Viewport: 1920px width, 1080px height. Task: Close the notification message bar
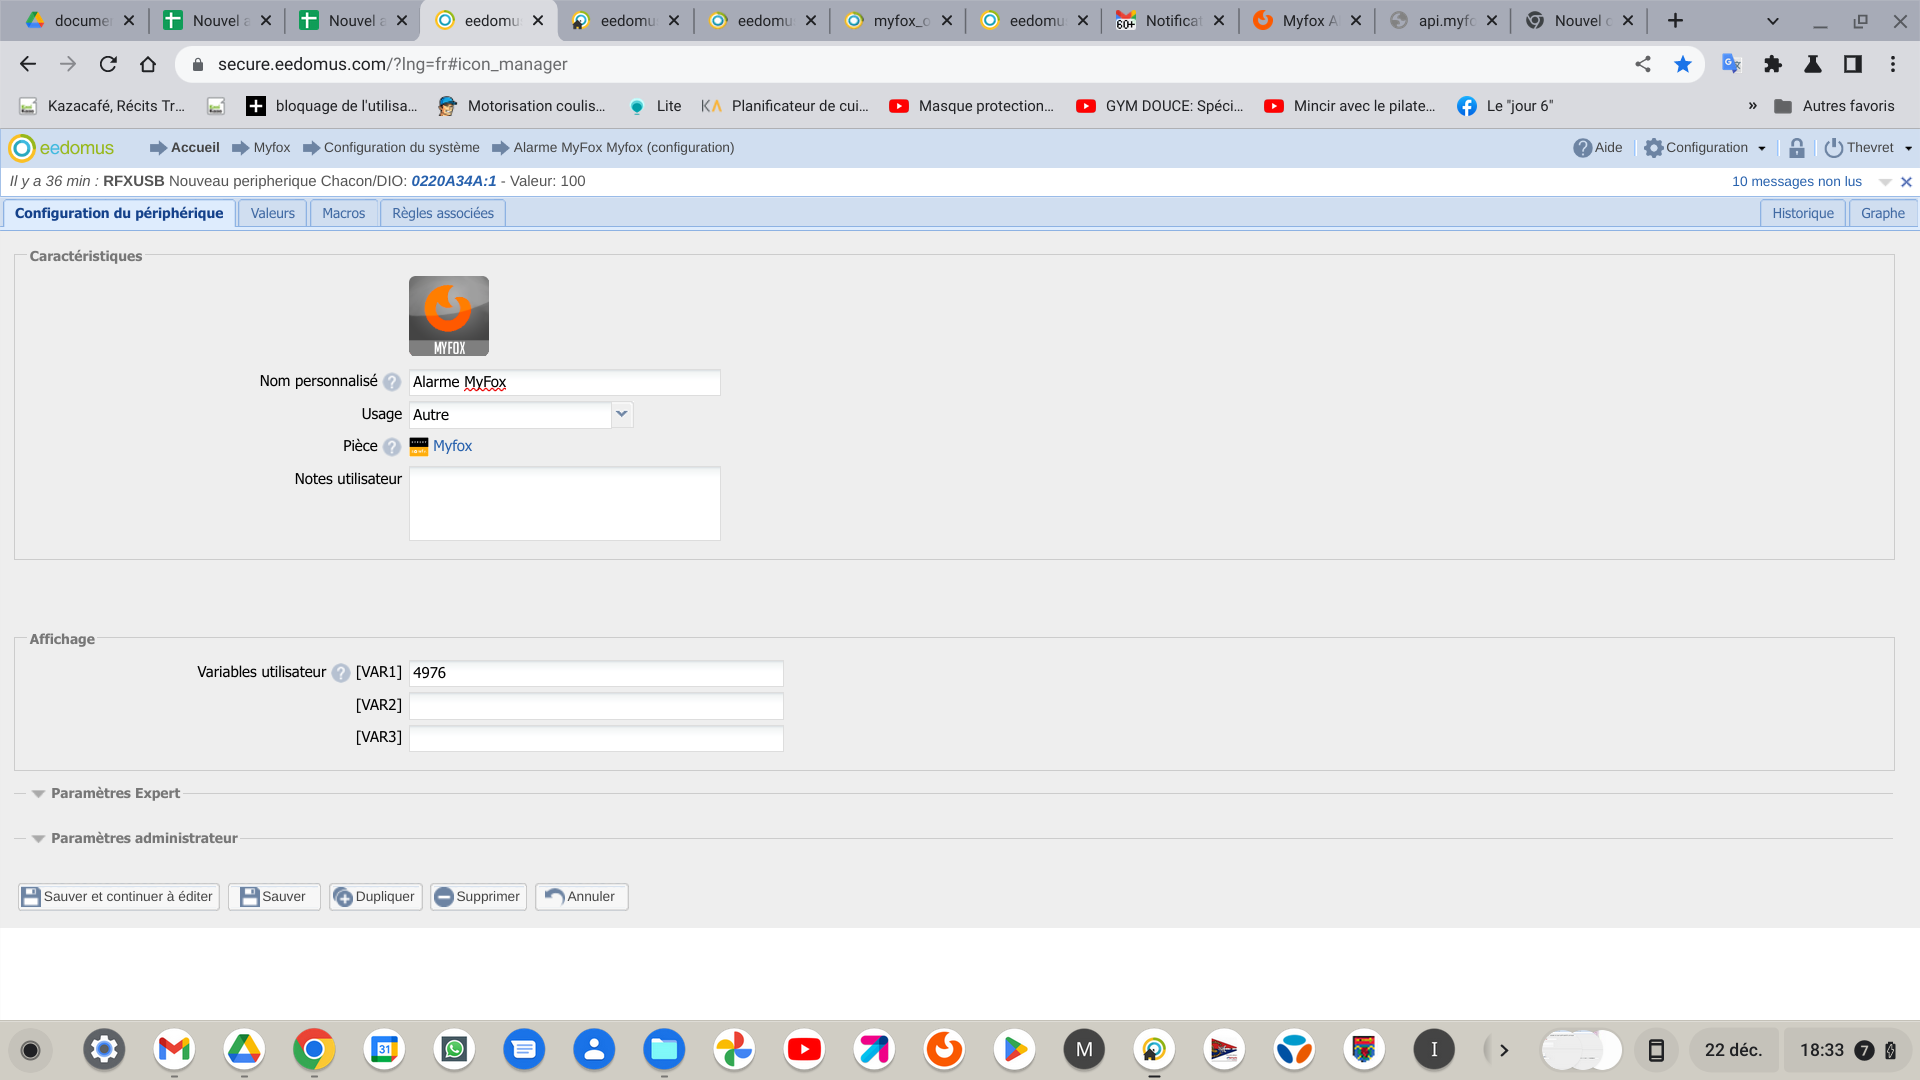[1906, 182]
